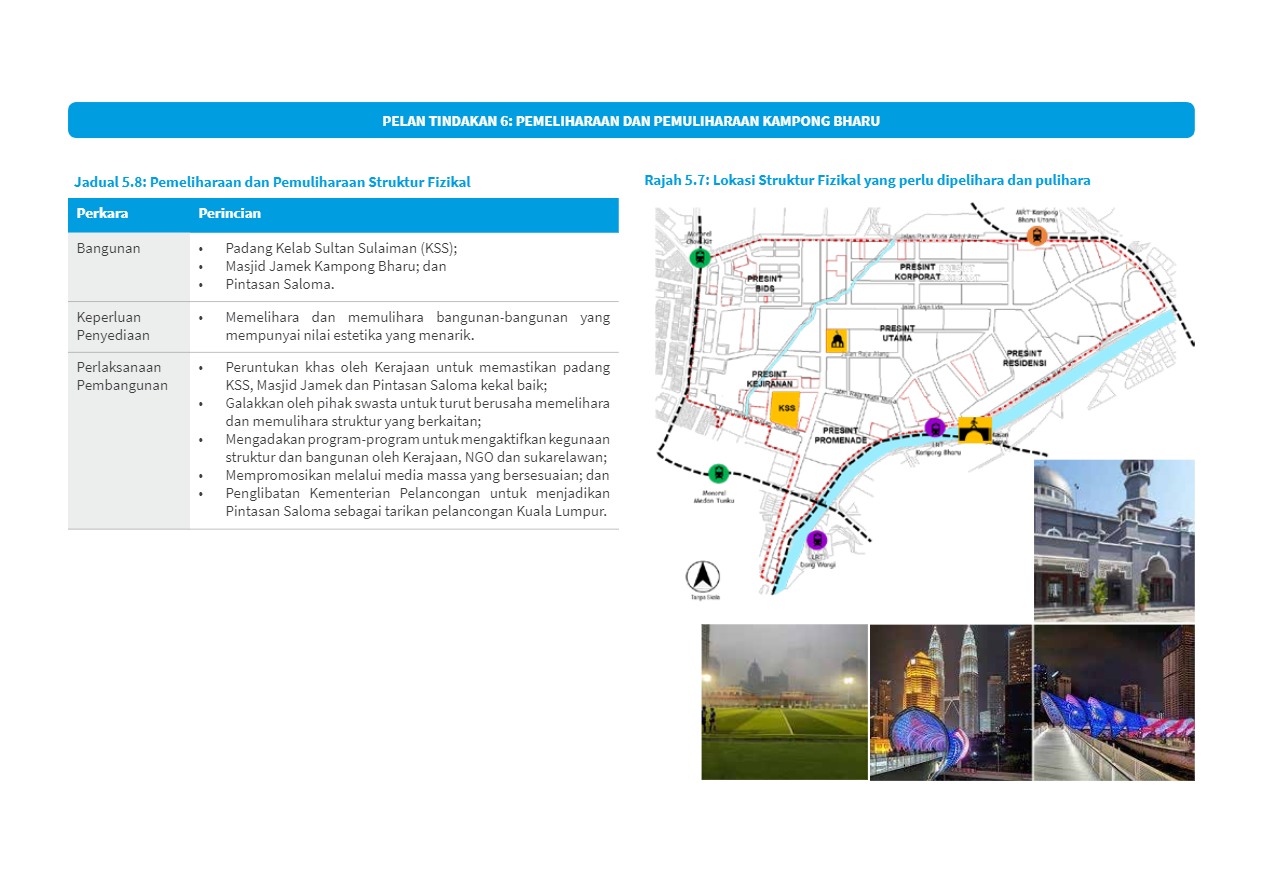
Task: Click the mosque icon on the map
Action: point(837,340)
